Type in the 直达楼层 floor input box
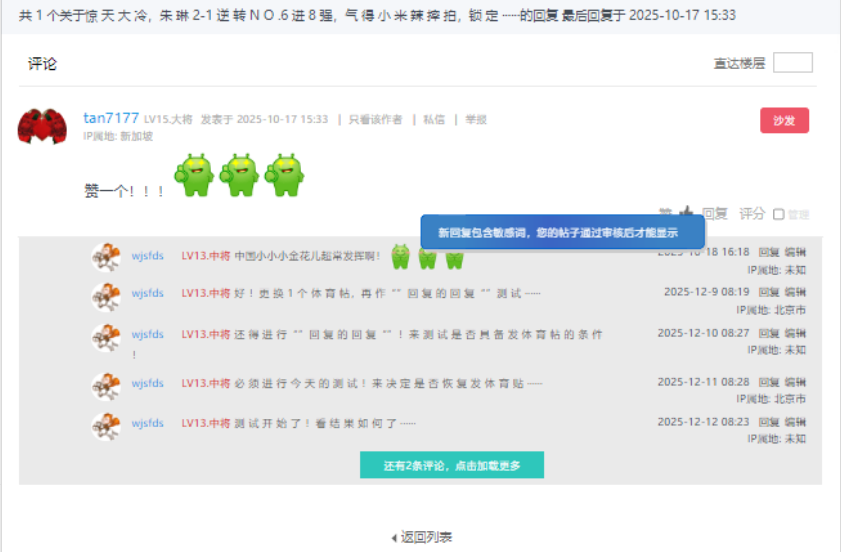Screen dimensions: 841x552 [792, 63]
